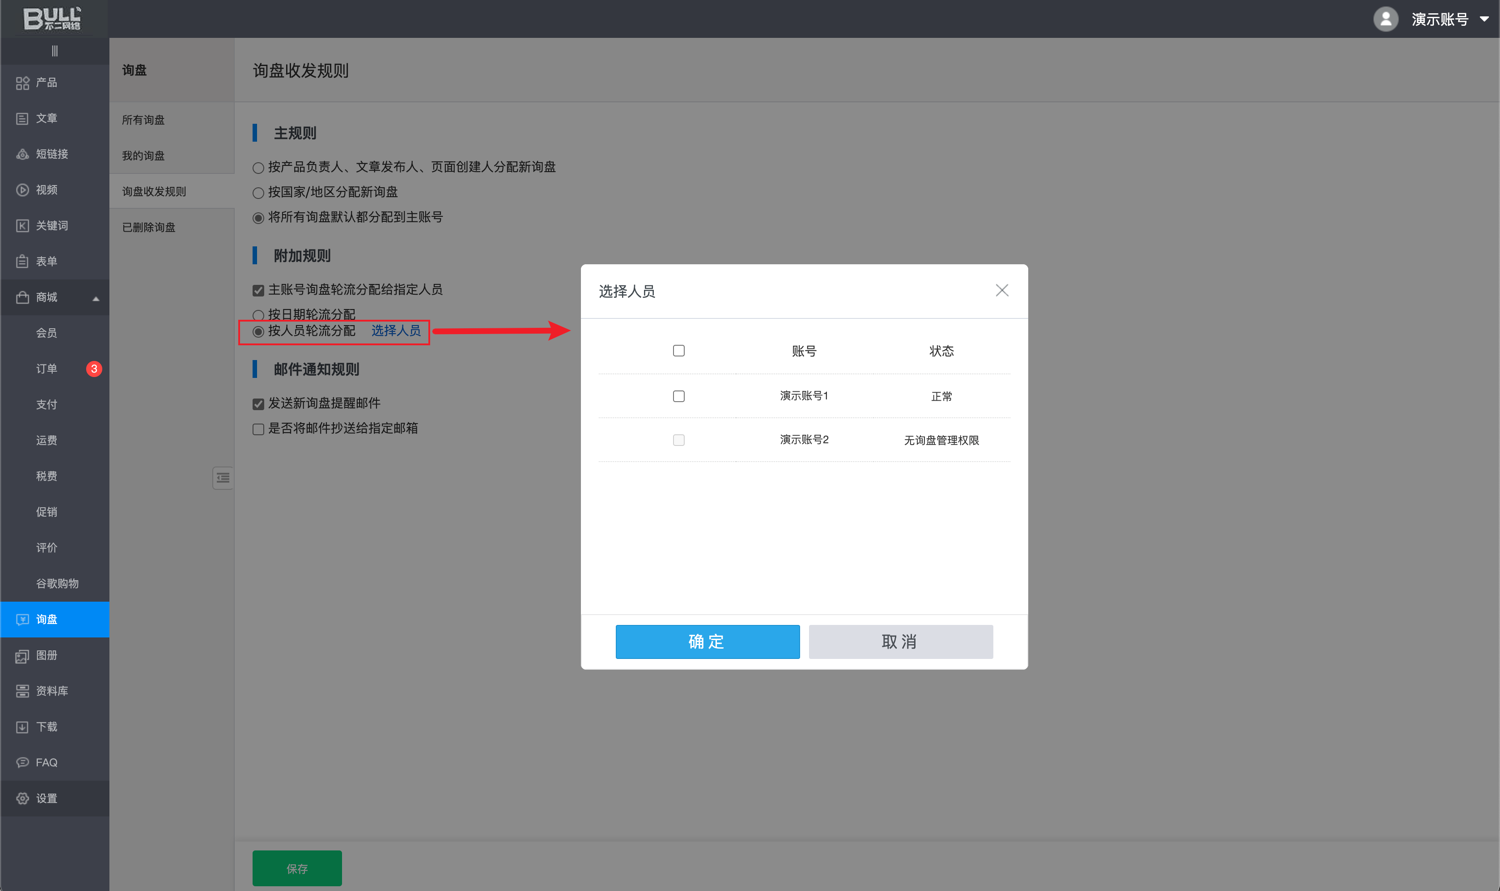Select 按国家/地区分配新询盘 radio option
This screenshot has width=1500, height=891.
(x=258, y=193)
